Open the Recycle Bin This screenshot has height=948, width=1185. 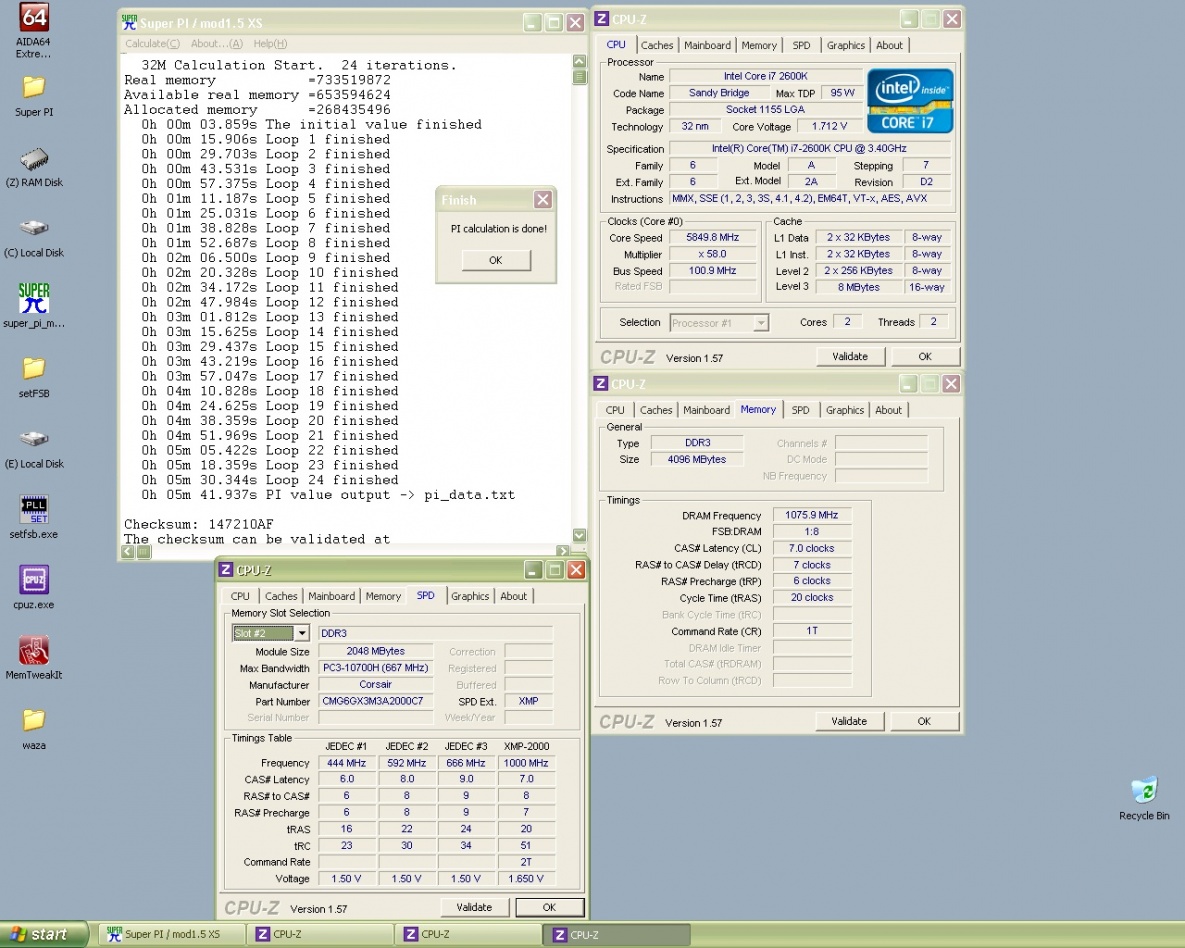pyautogui.click(x=1143, y=791)
